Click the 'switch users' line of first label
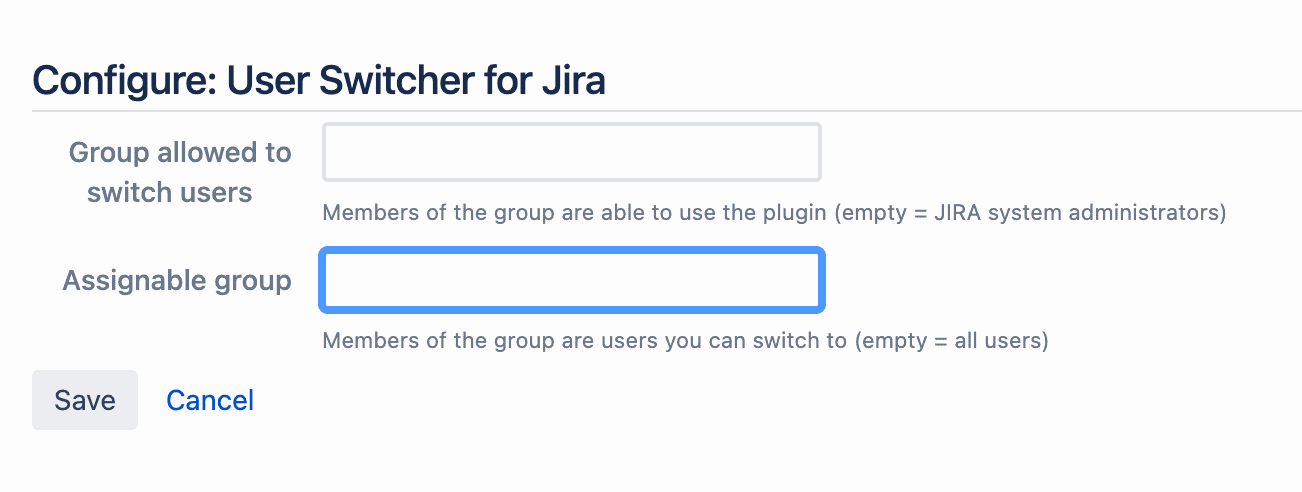This screenshot has height=492, width=1302. 170,192
